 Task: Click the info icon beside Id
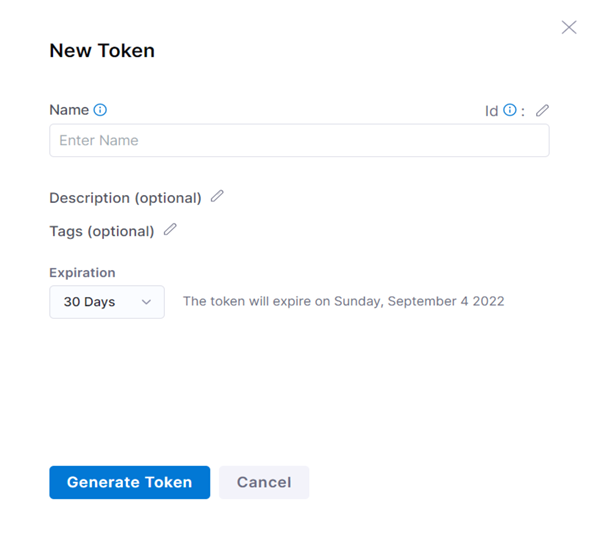click(510, 110)
